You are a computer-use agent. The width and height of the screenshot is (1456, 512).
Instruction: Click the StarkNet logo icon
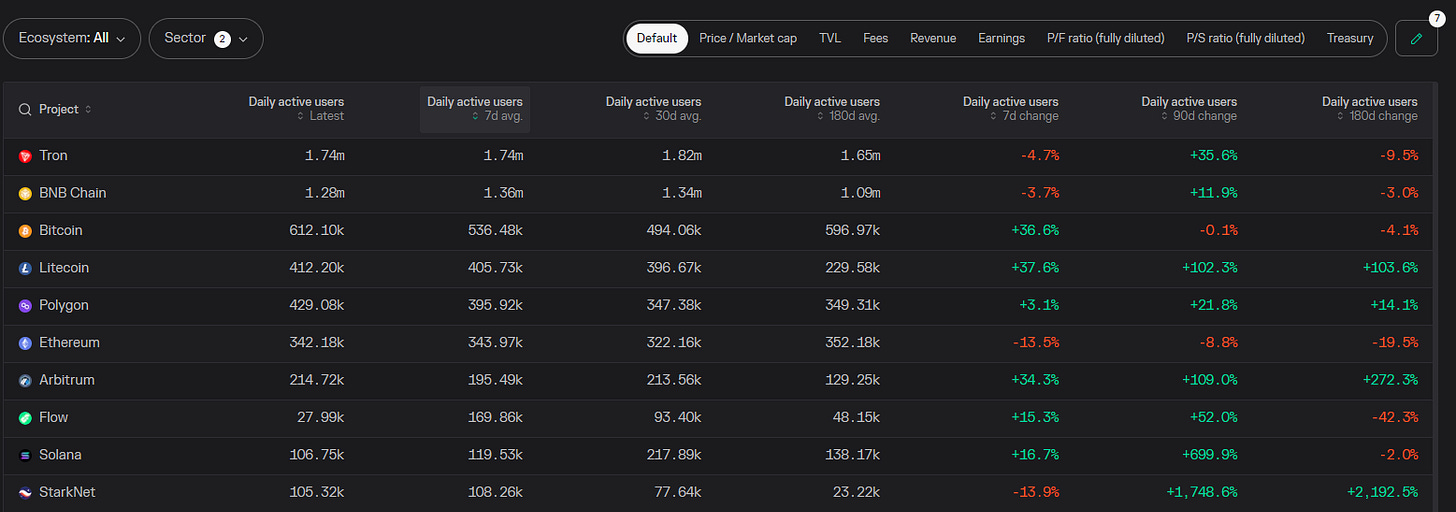(x=25, y=493)
